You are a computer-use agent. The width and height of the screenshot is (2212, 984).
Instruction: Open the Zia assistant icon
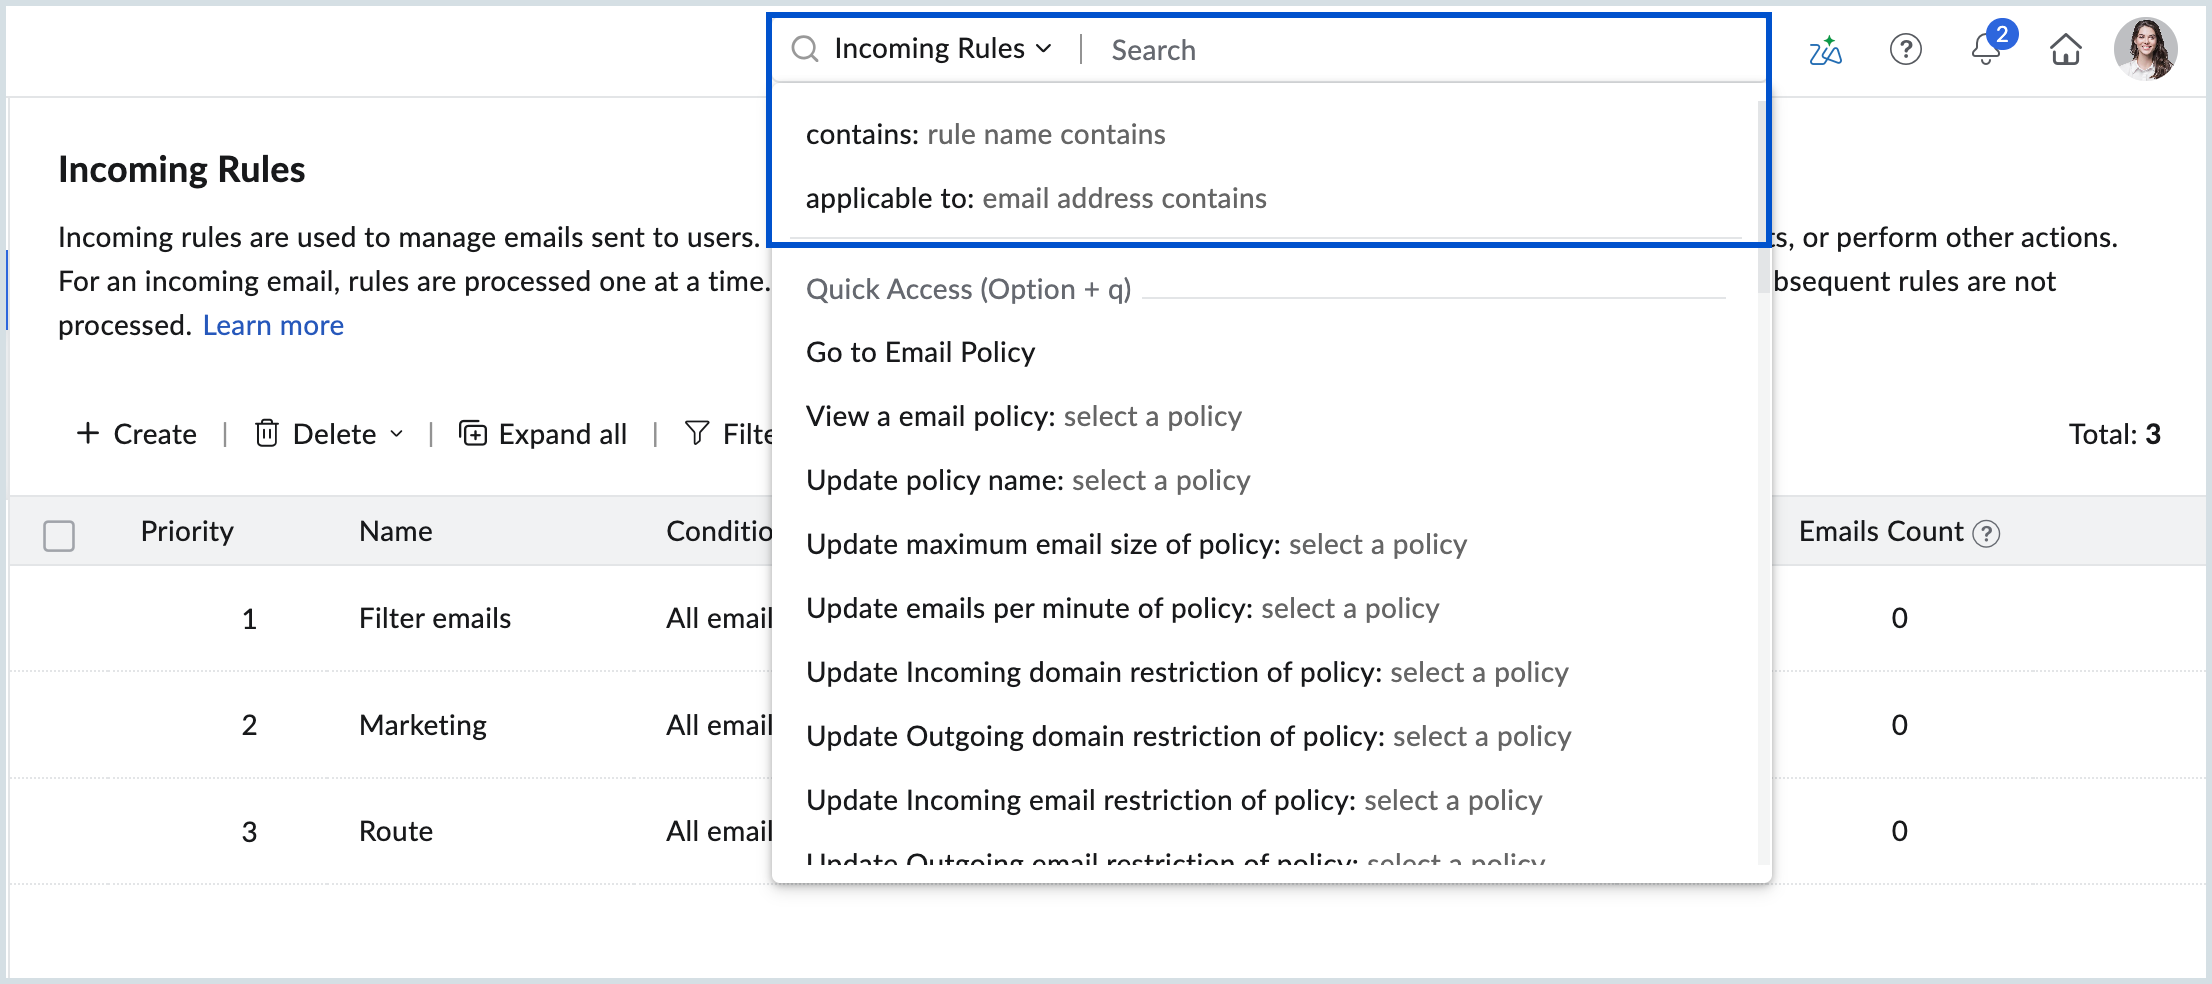click(1825, 49)
